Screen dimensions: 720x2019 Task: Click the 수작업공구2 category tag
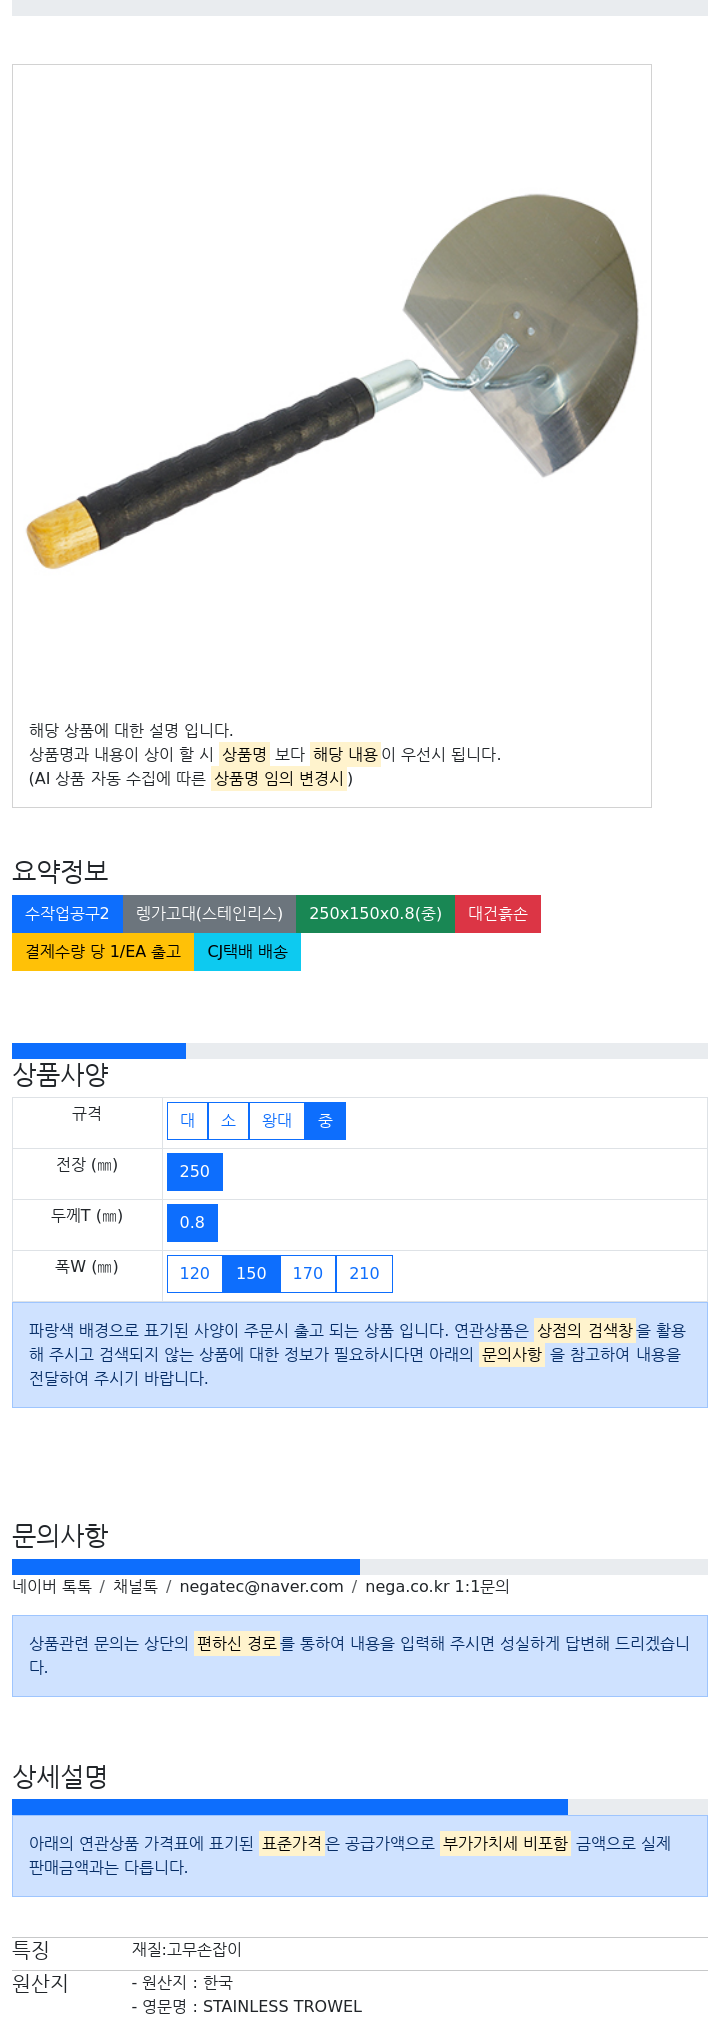[67, 914]
